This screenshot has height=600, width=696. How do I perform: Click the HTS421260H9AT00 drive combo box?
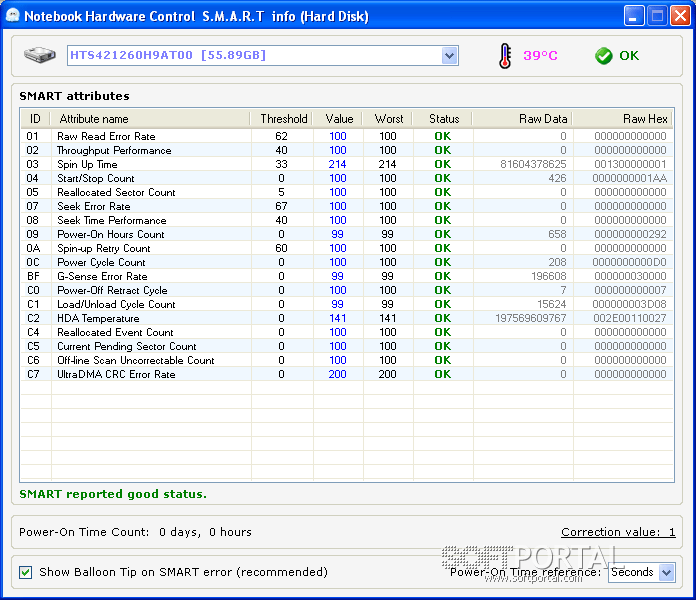coord(263,56)
